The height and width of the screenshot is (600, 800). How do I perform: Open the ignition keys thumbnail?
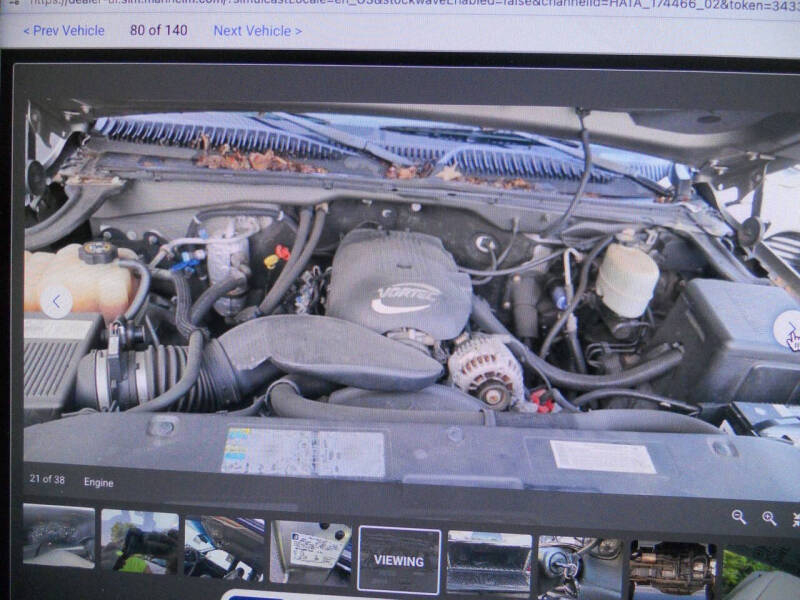(x=580, y=567)
